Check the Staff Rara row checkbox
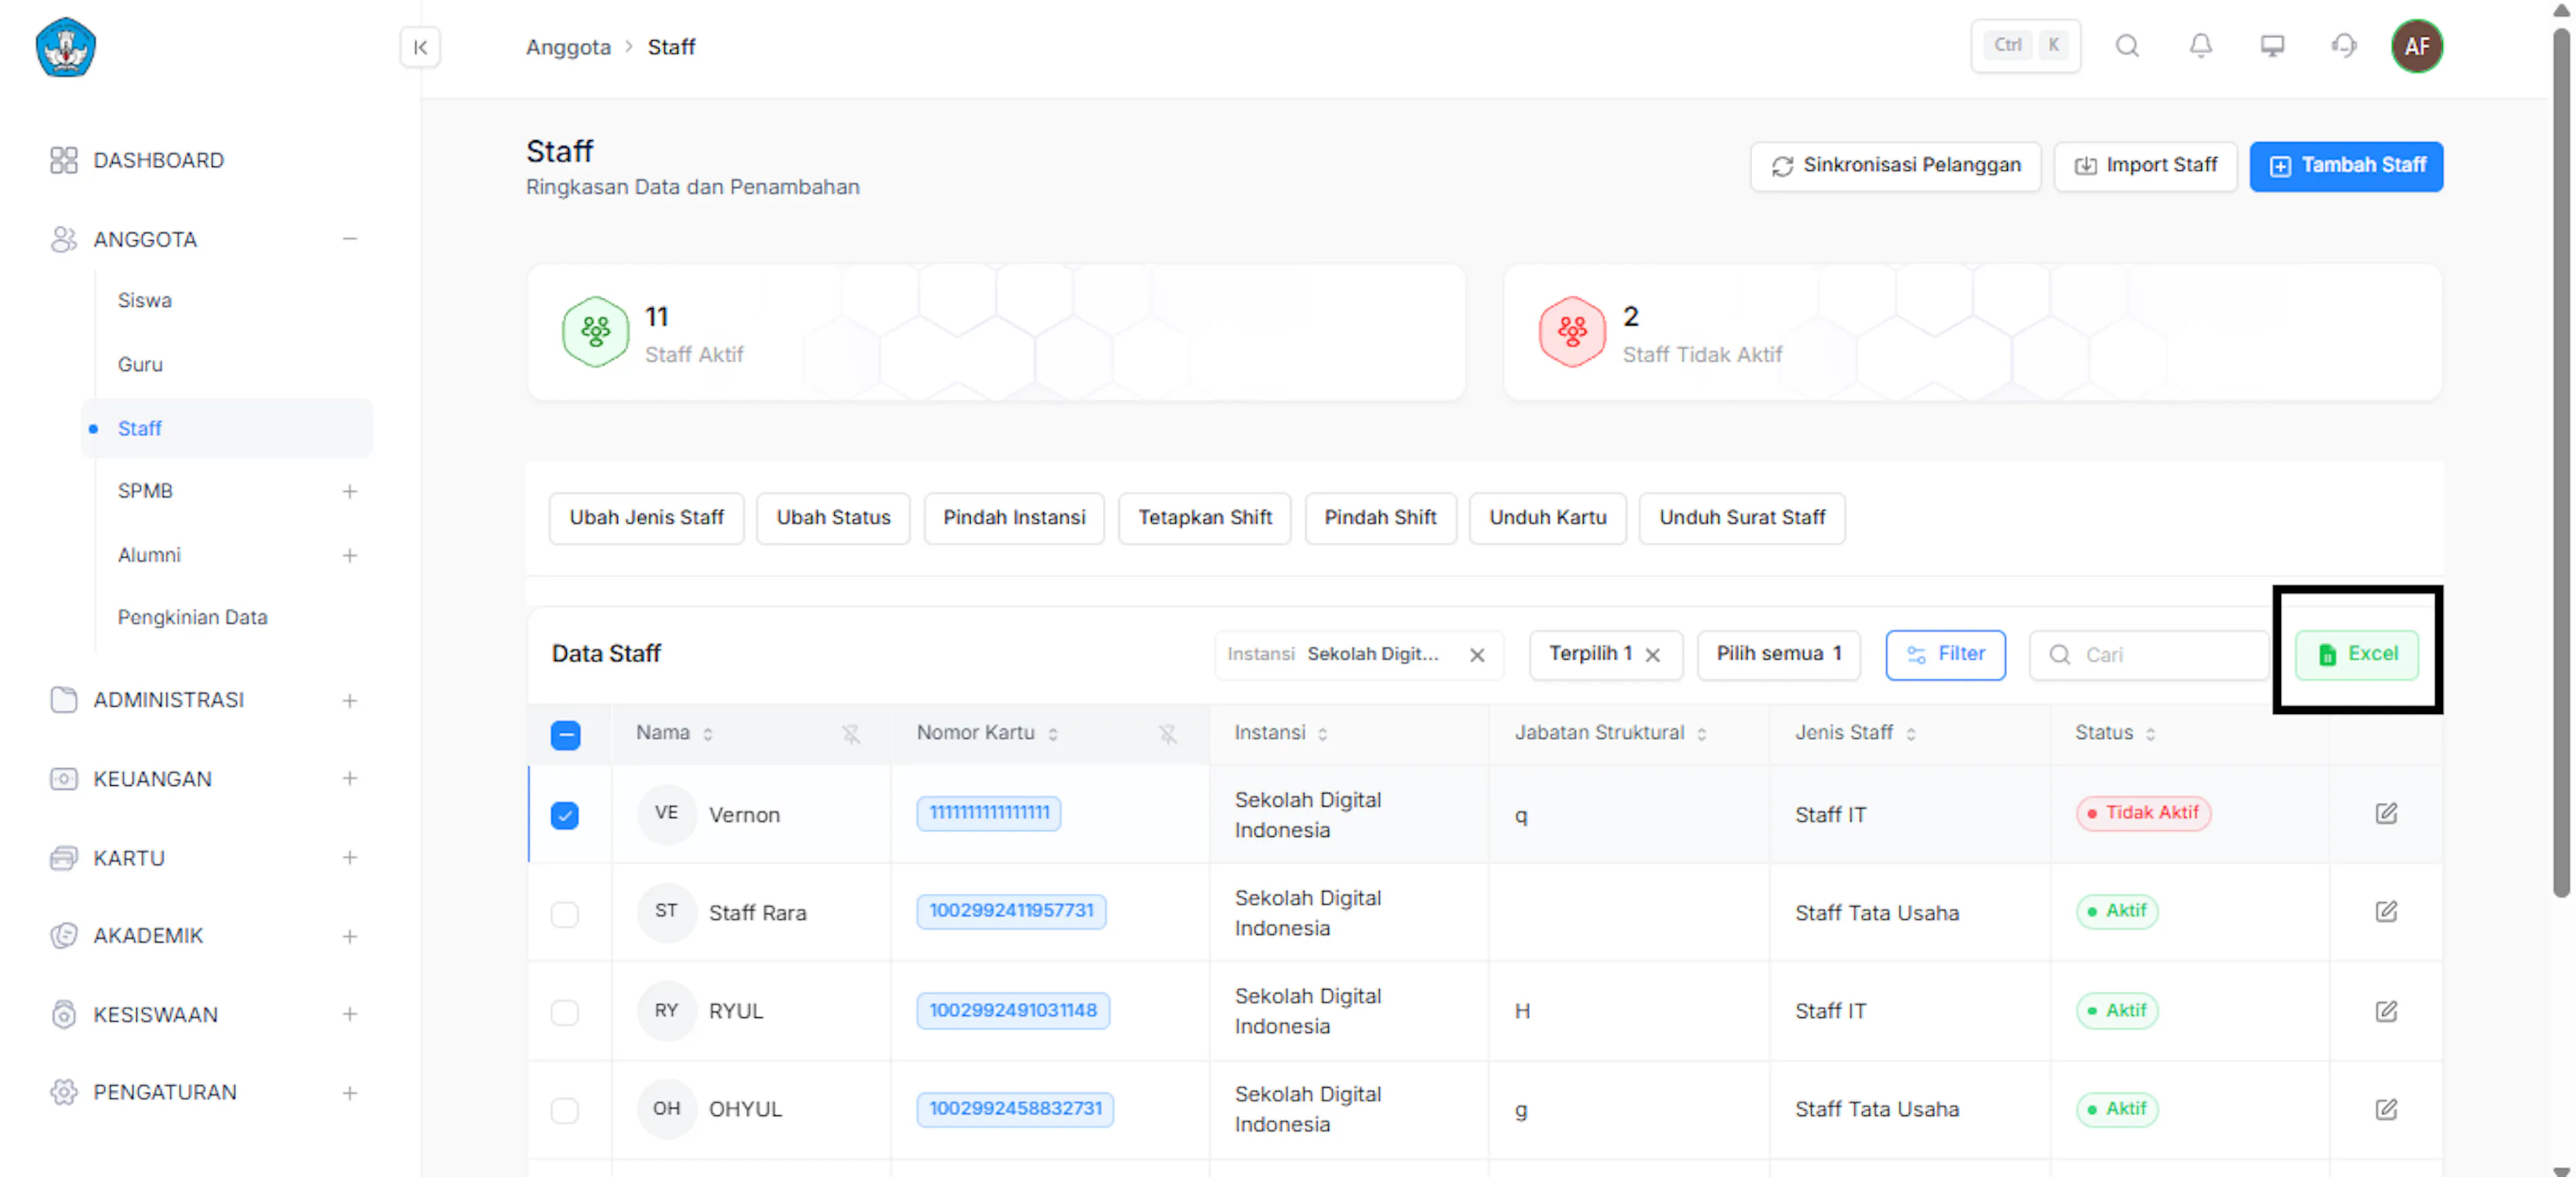 pyautogui.click(x=565, y=914)
